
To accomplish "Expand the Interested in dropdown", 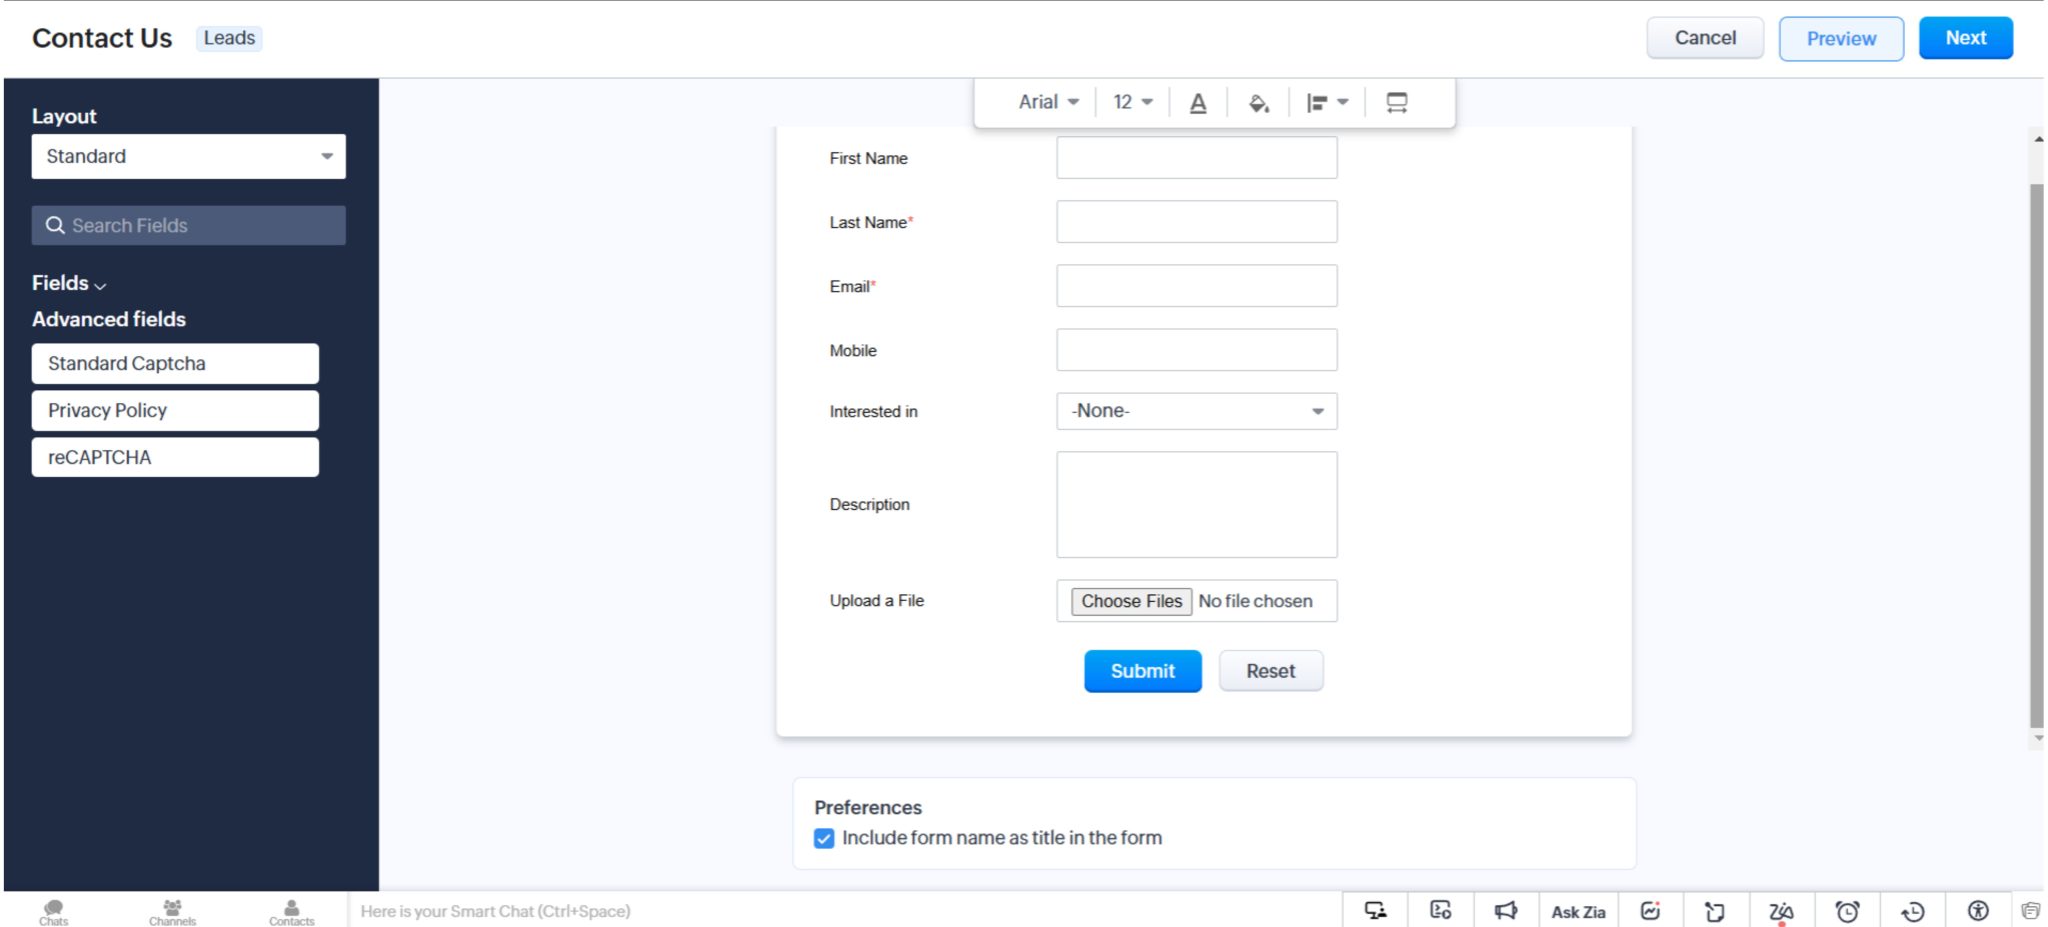I will [1196, 411].
